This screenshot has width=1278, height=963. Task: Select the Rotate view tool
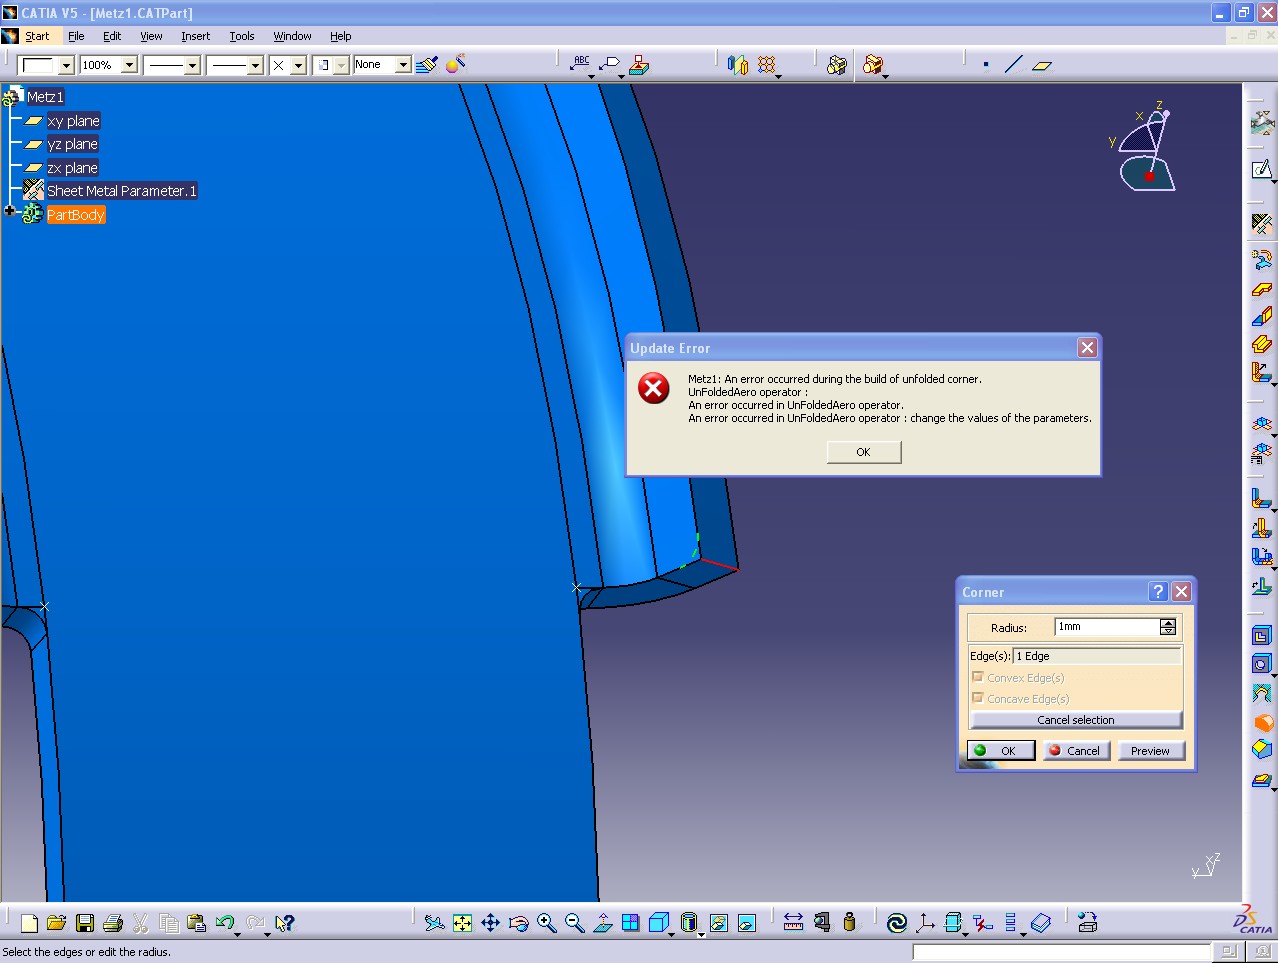click(x=518, y=923)
